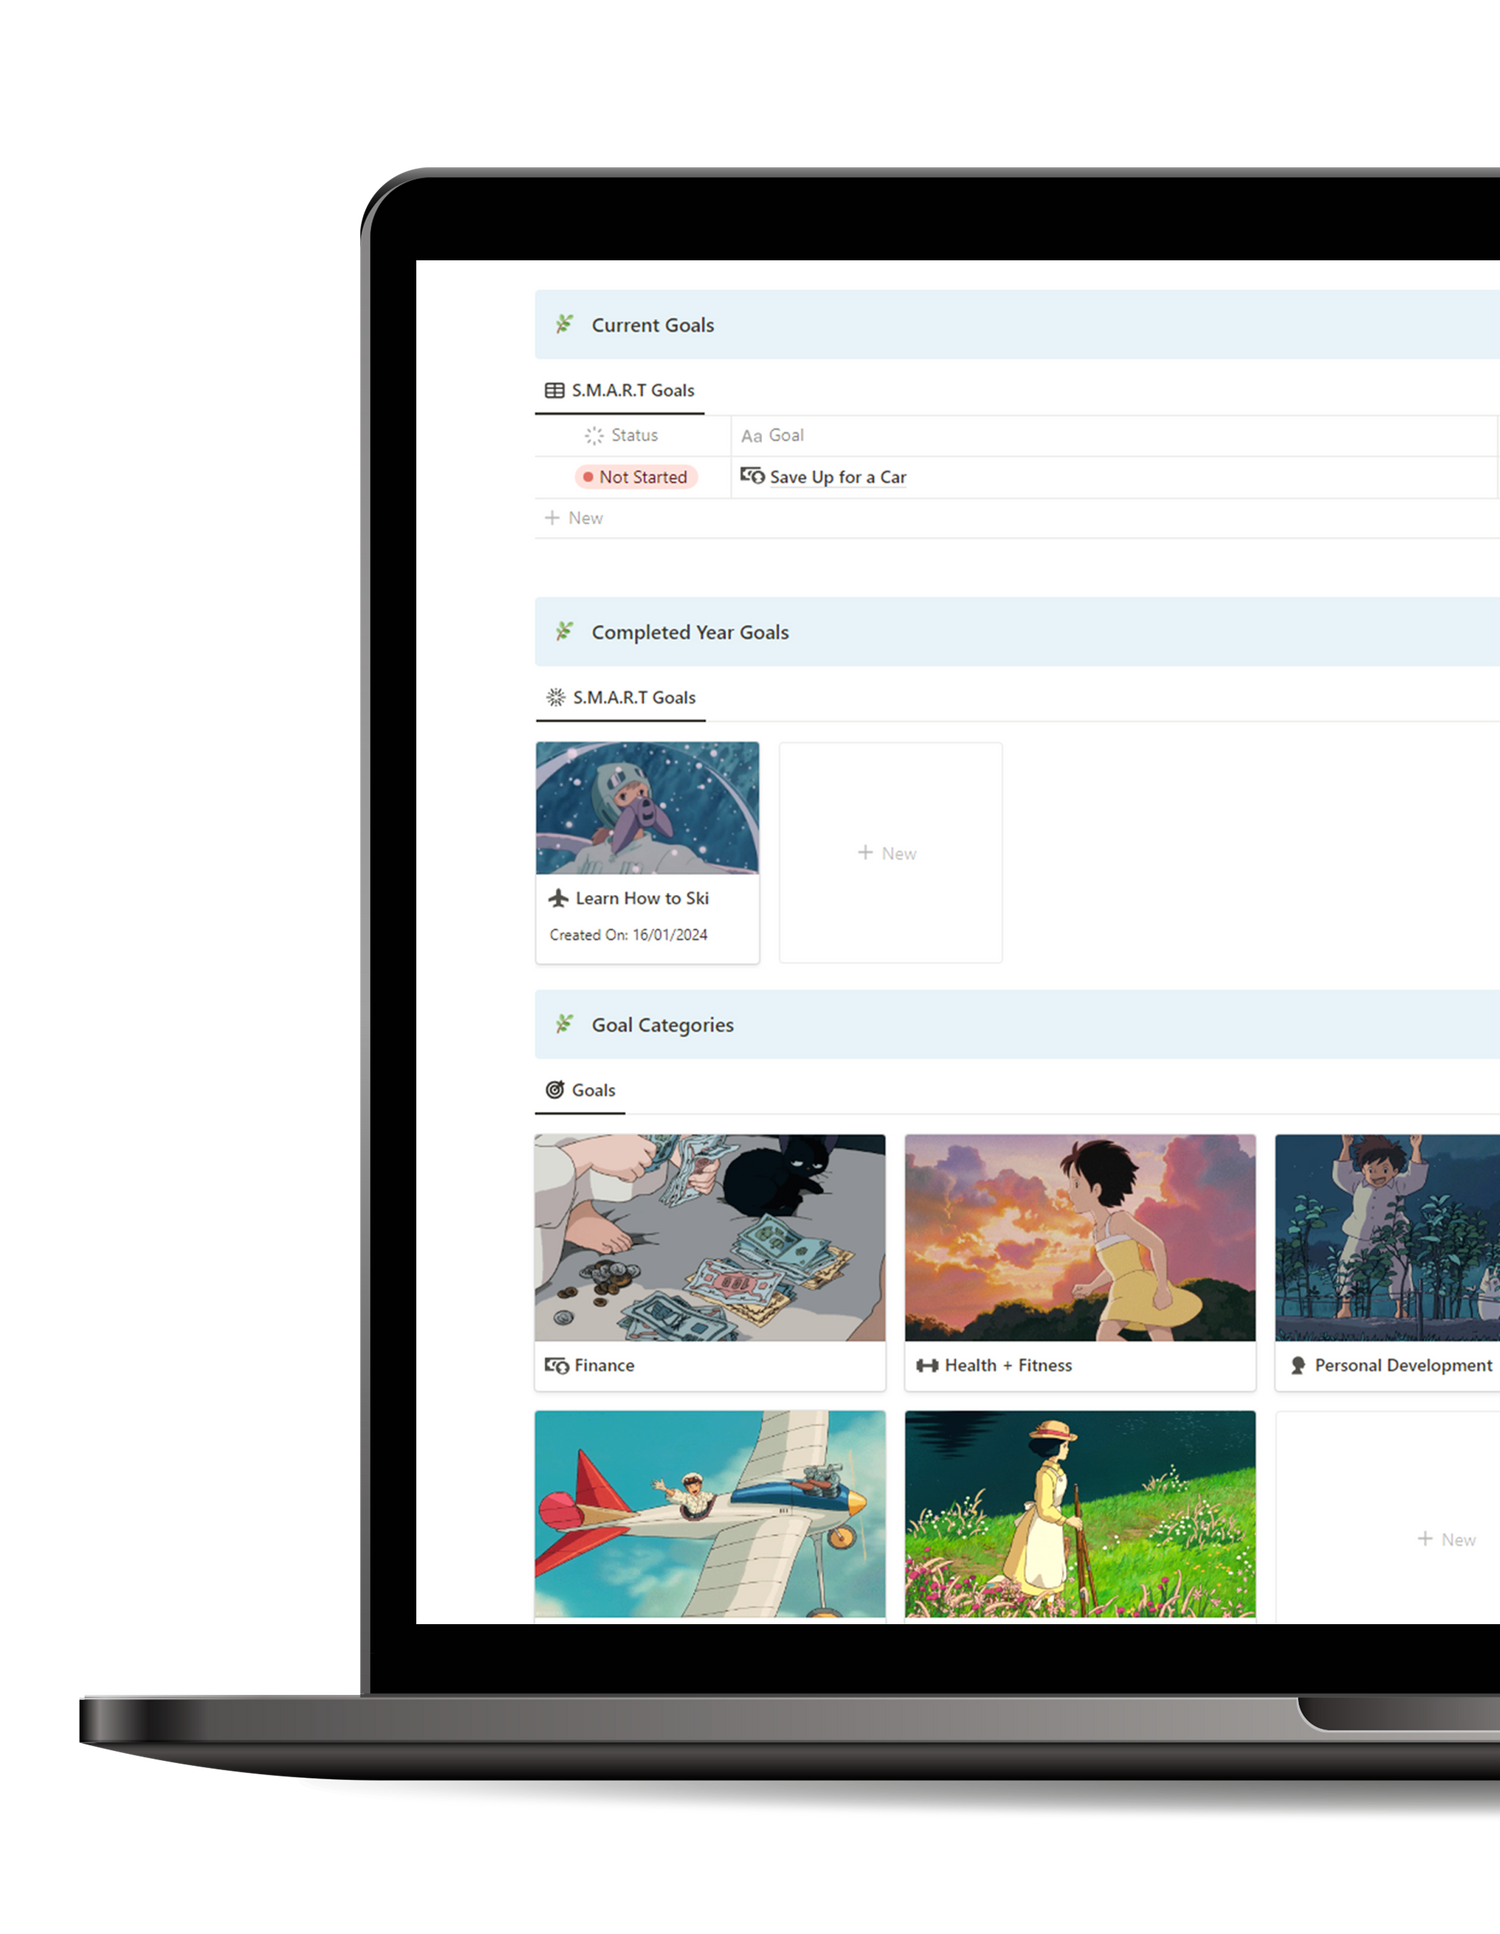The image size is (1500, 1934).
Task: Open the airplane cover image category card
Action: pyautogui.click(x=709, y=1513)
